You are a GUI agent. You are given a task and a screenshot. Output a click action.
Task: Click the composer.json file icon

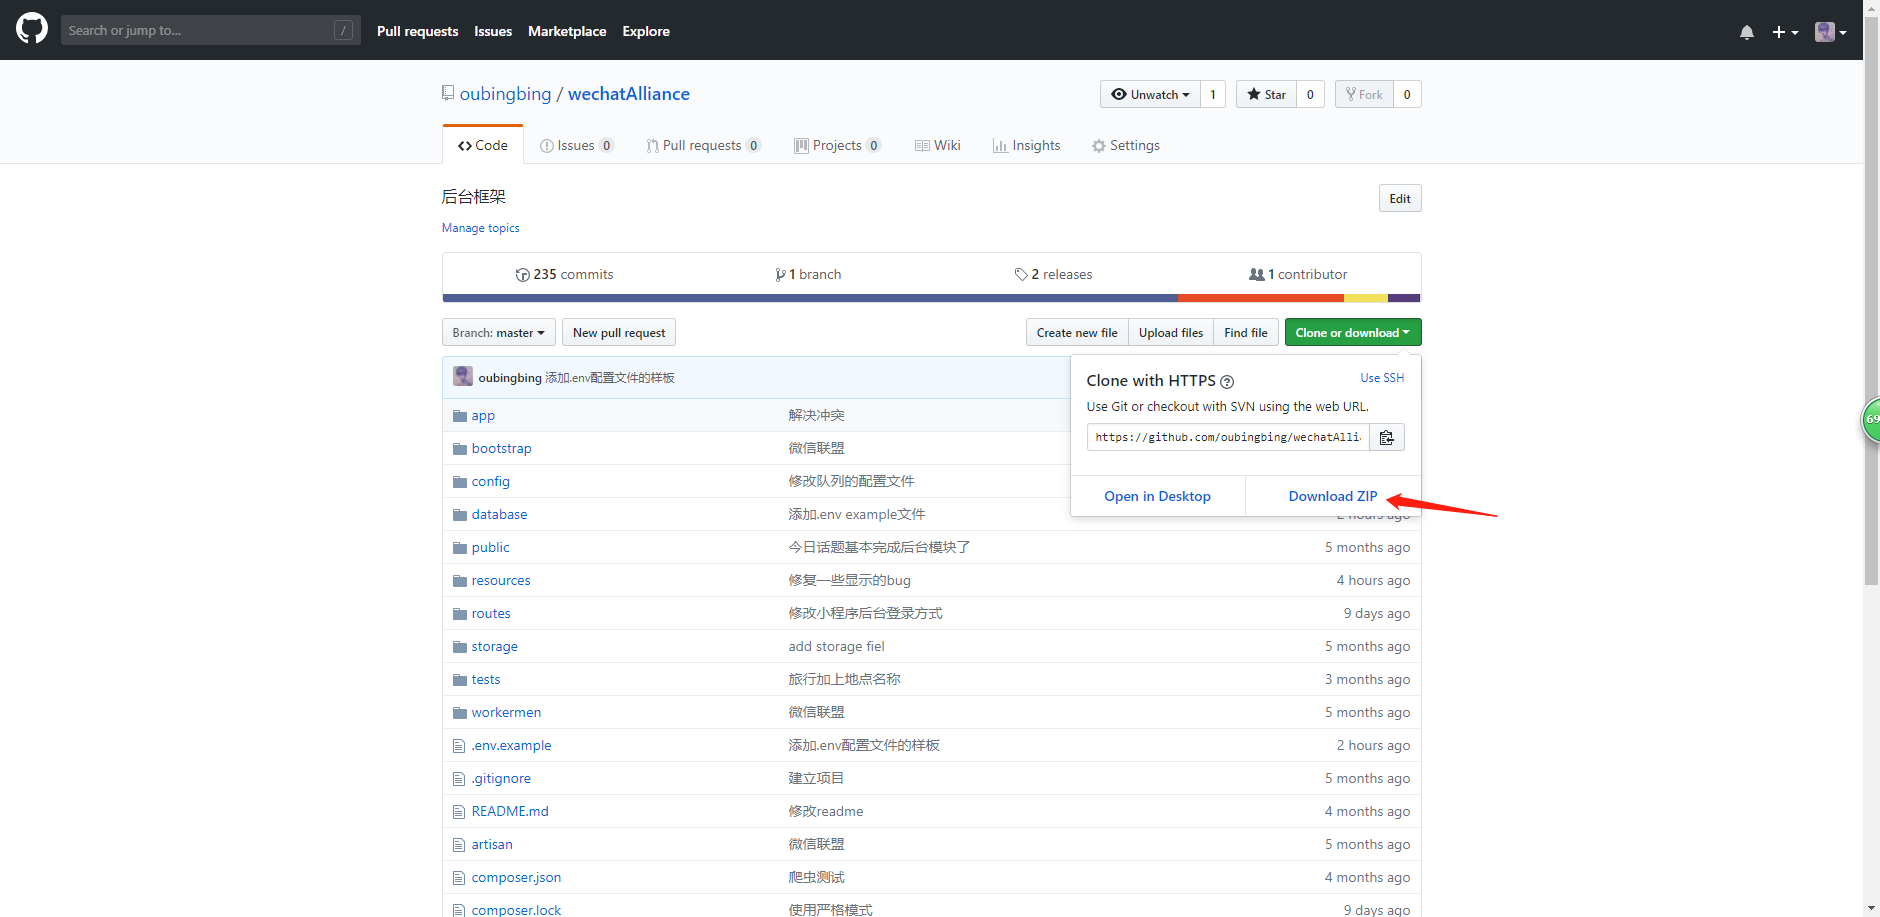coord(459,877)
